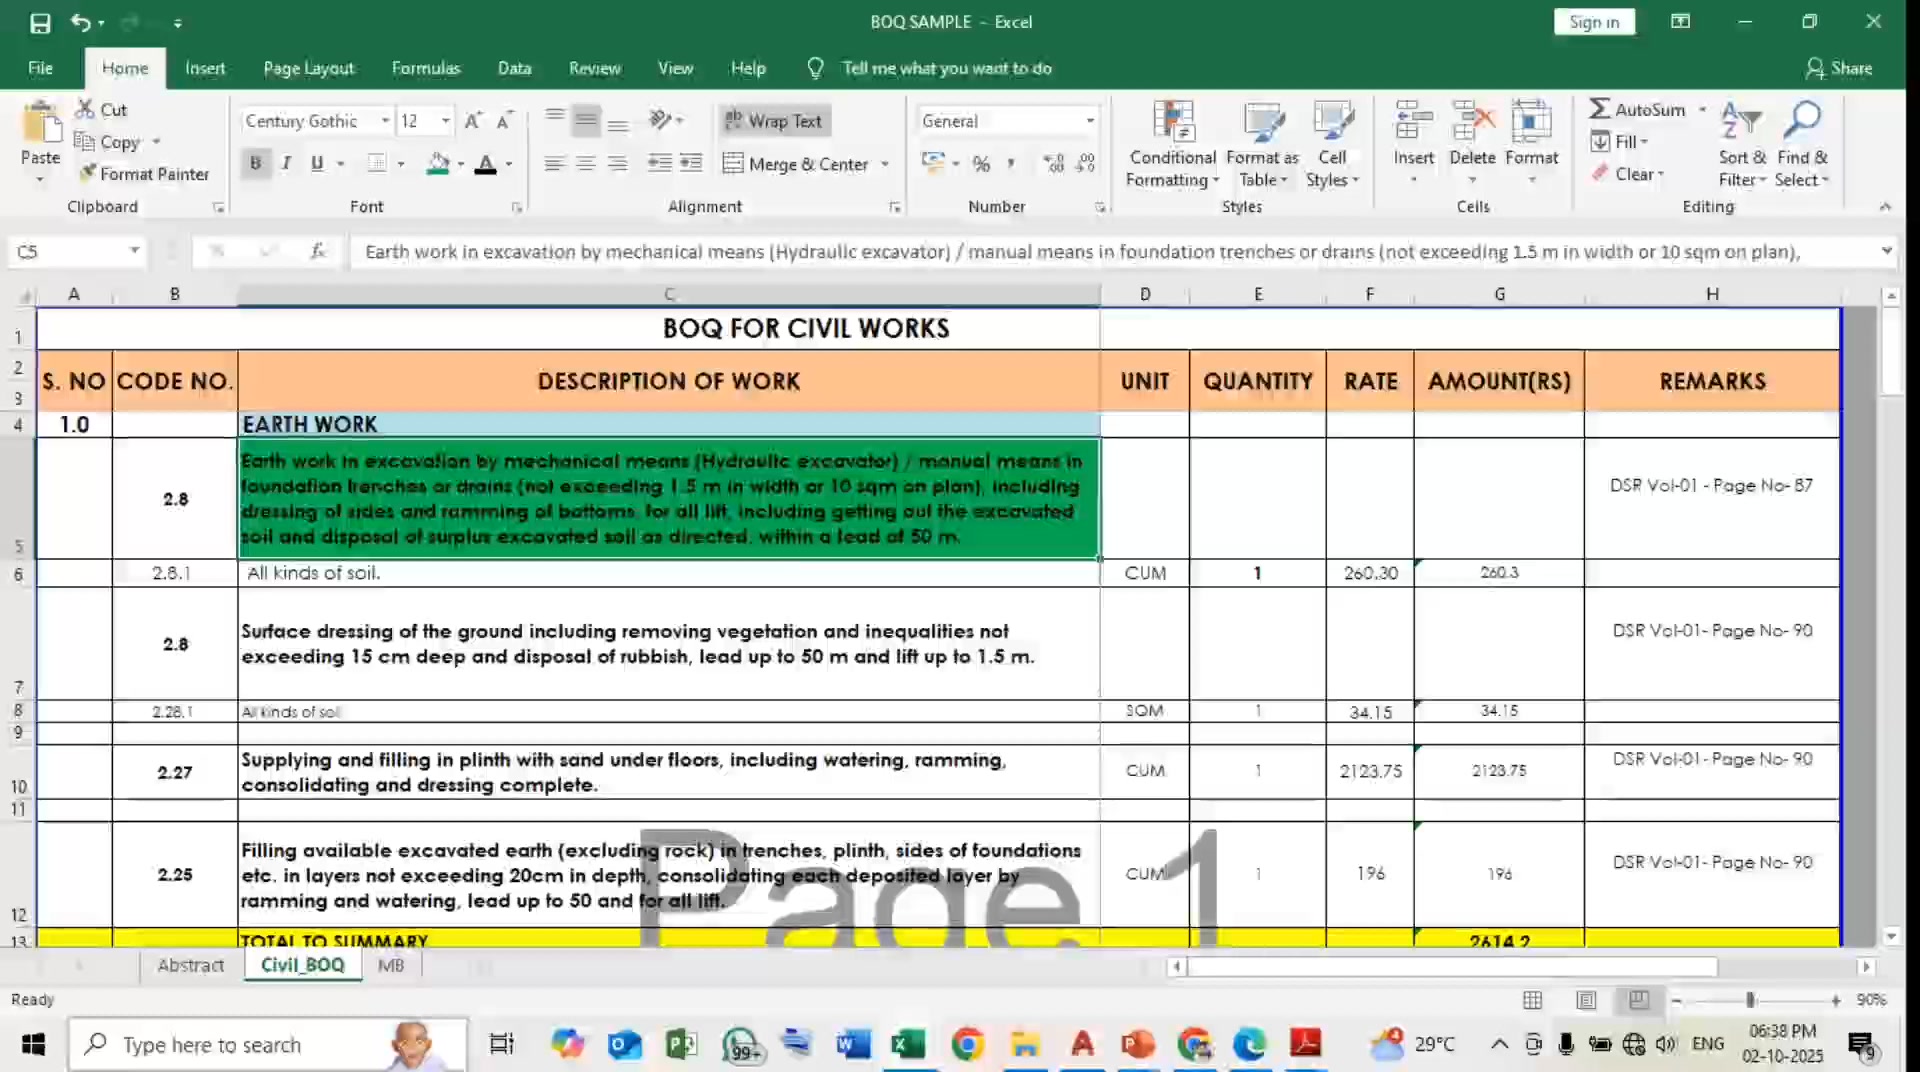Image resolution: width=1920 pixels, height=1072 pixels.
Task: Align text to the left
Action: tap(554, 163)
